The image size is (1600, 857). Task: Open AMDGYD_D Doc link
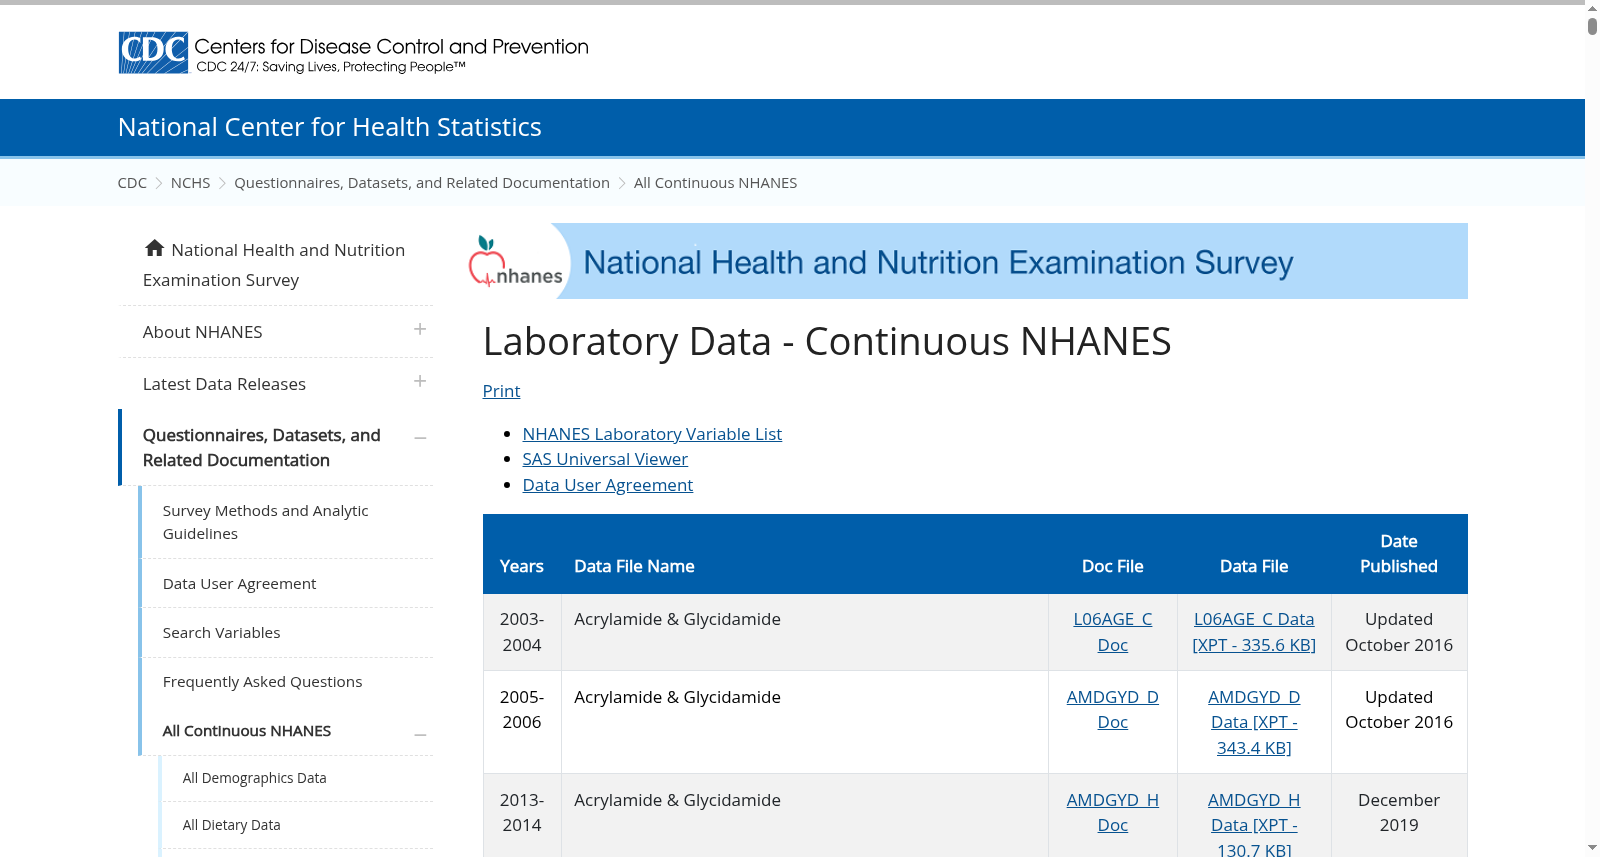tap(1113, 710)
